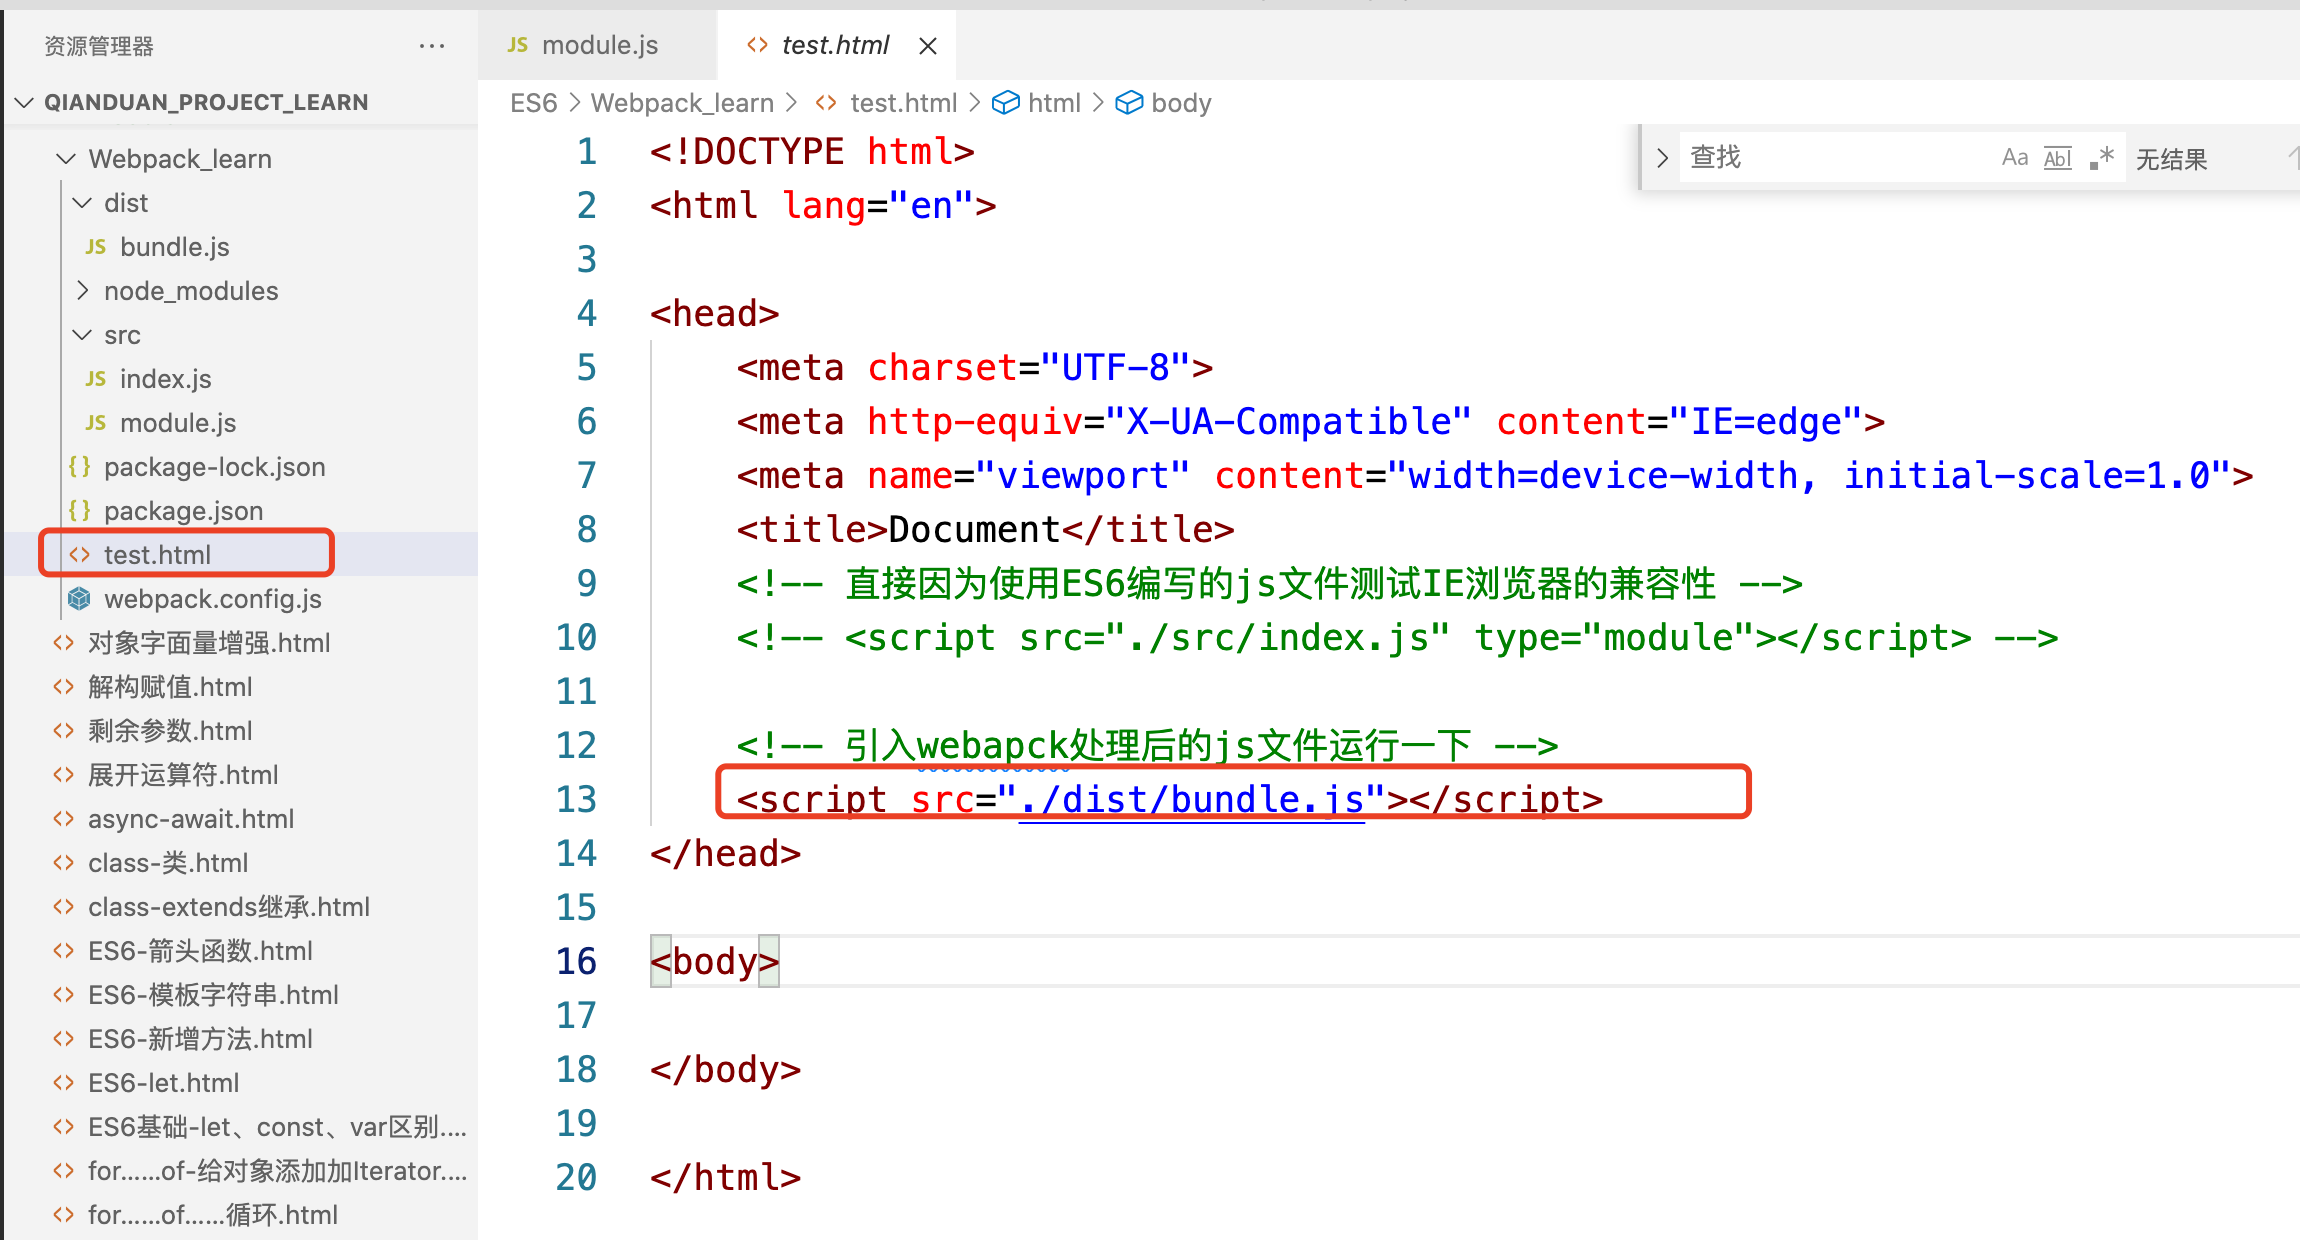This screenshot has width=2300, height=1240.
Task: Open ES6-模板字符串.html file
Action: 213,995
